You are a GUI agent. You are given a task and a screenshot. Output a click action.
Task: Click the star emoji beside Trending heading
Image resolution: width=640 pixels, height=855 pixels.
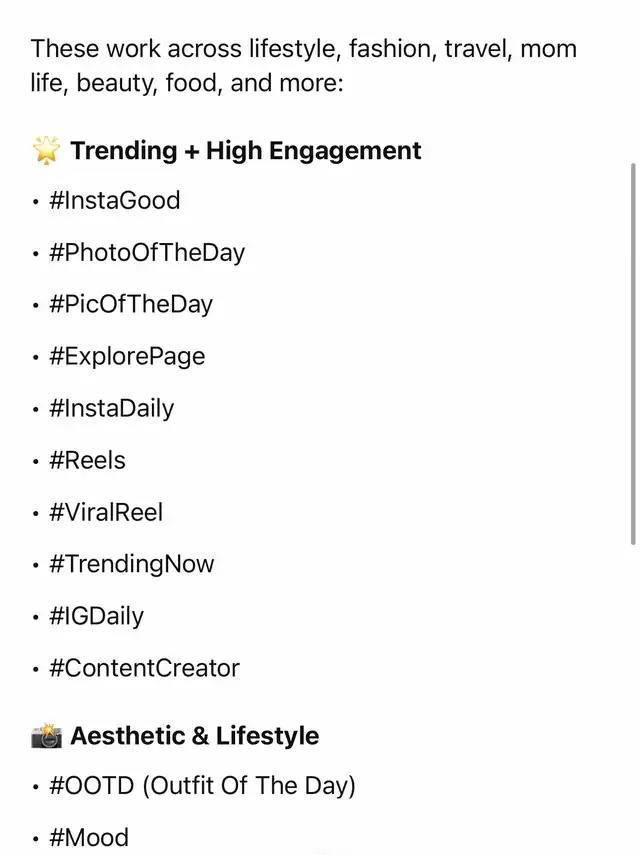(46, 150)
